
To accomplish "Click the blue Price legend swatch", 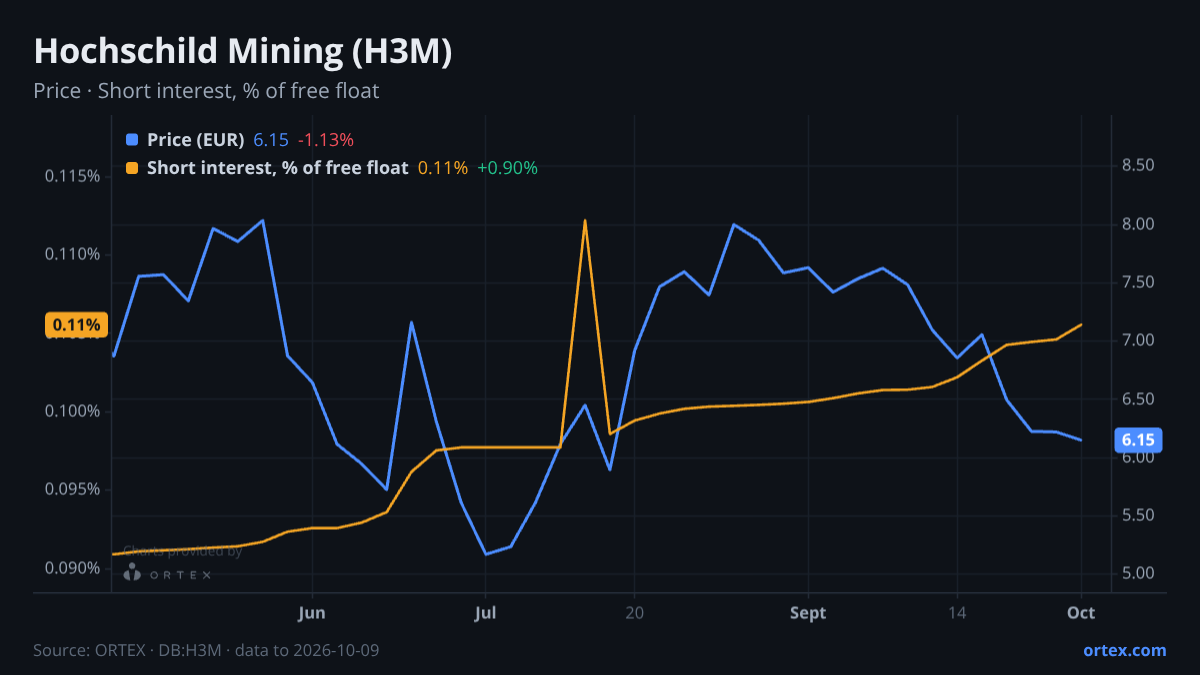I will (x=132, y=140).
